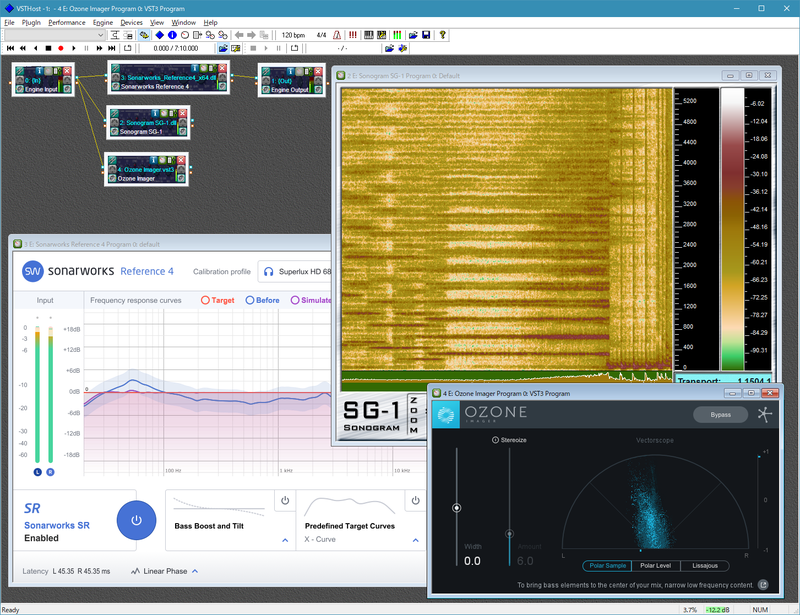Open the Performance menu
This screenshot has height=615, width=800.
(x=66, y=21)
